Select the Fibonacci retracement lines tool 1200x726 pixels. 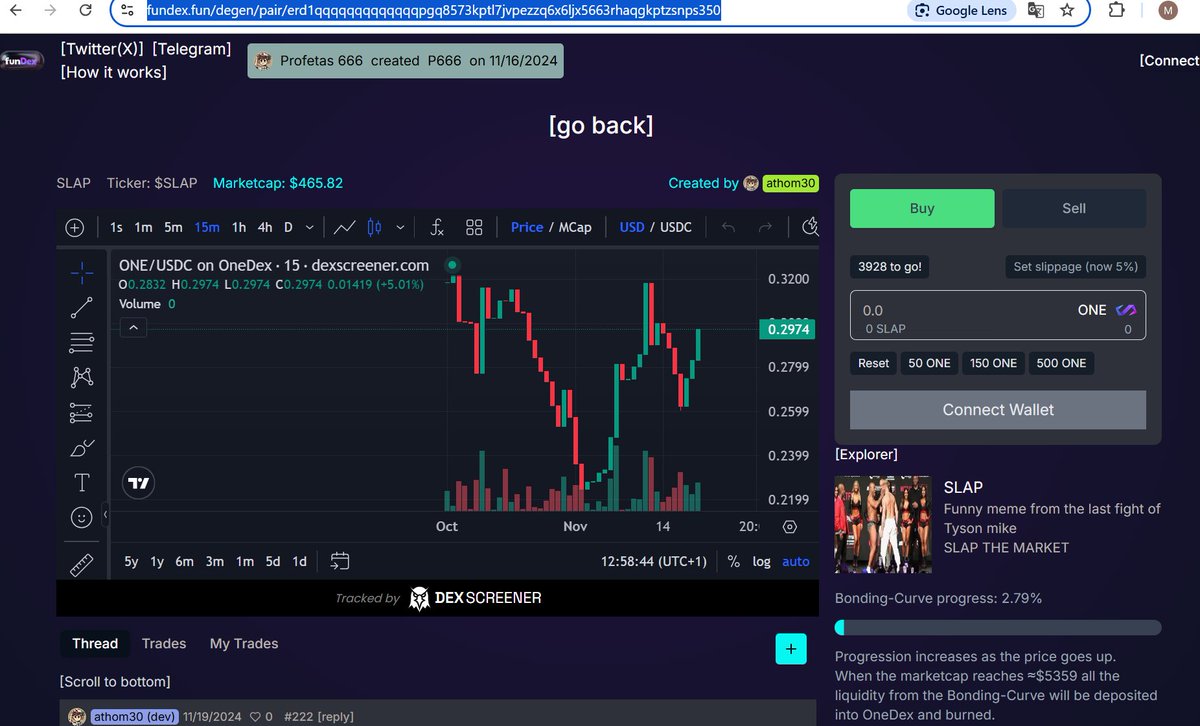pyautogui.click(x=82, y=342)
